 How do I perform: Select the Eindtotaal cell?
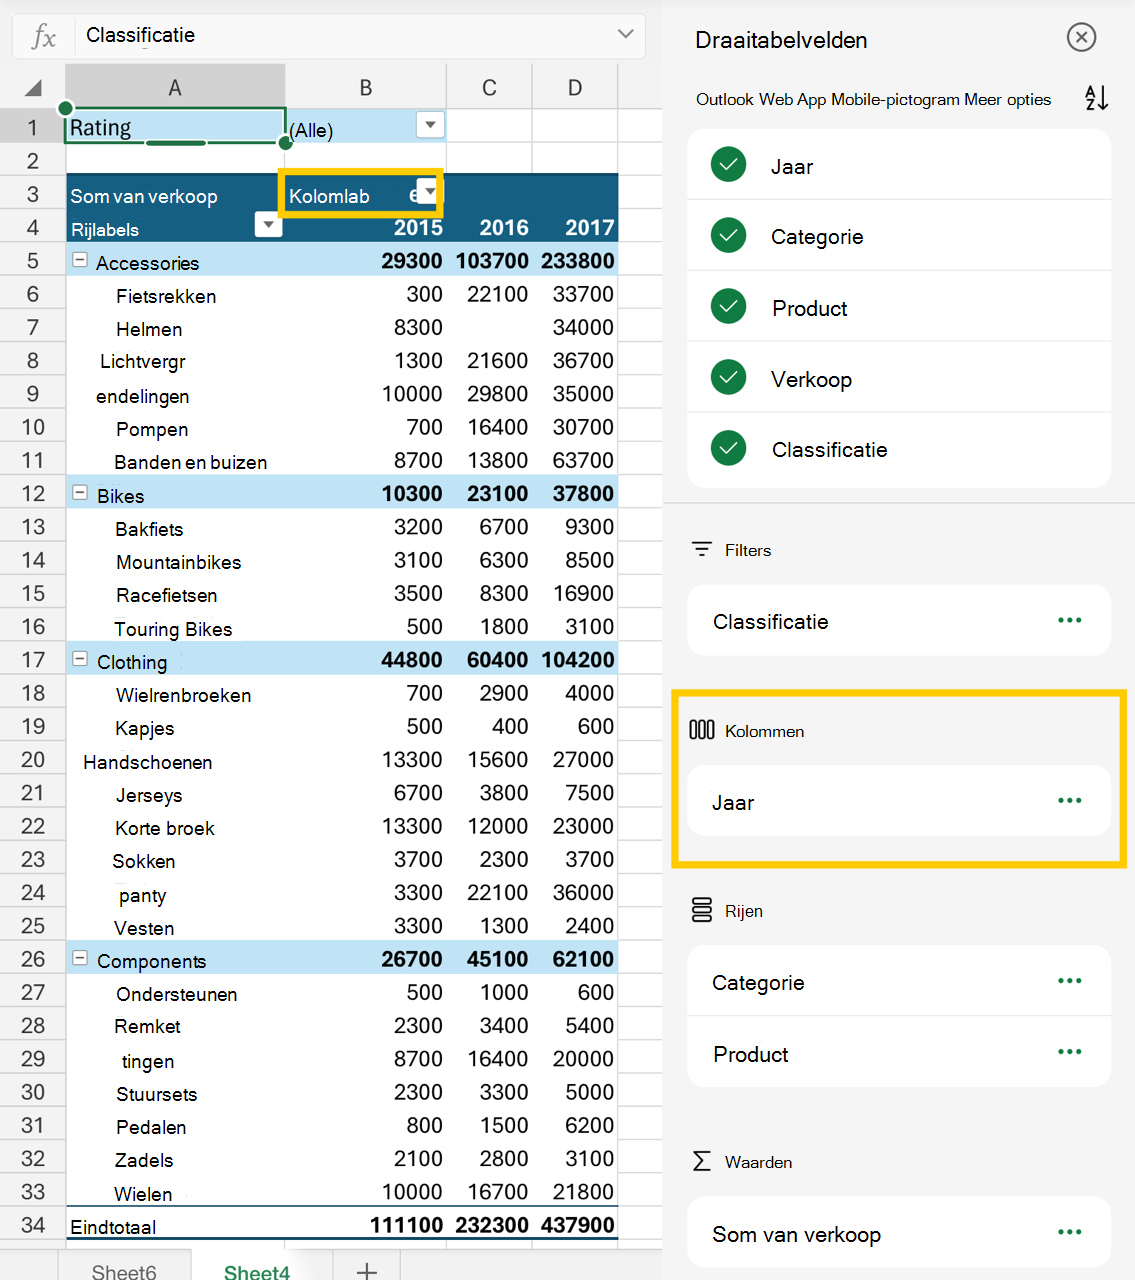(113, 1227)
